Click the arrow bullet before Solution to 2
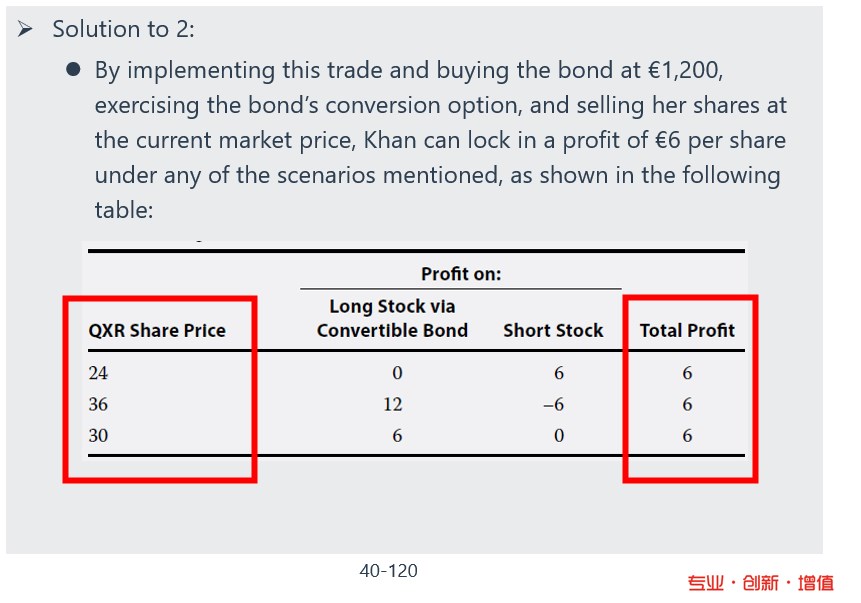 pos(26,30)
